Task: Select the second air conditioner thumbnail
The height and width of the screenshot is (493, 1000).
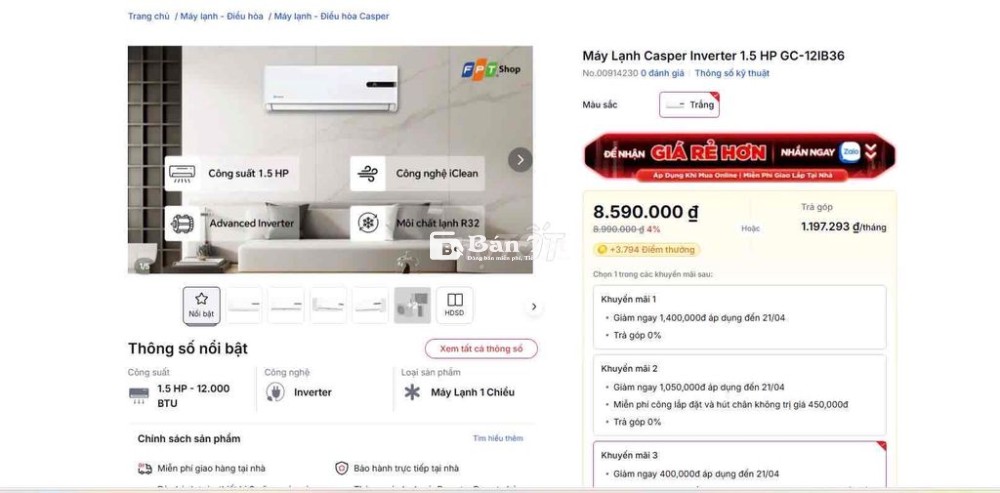Action: (286, 305)
